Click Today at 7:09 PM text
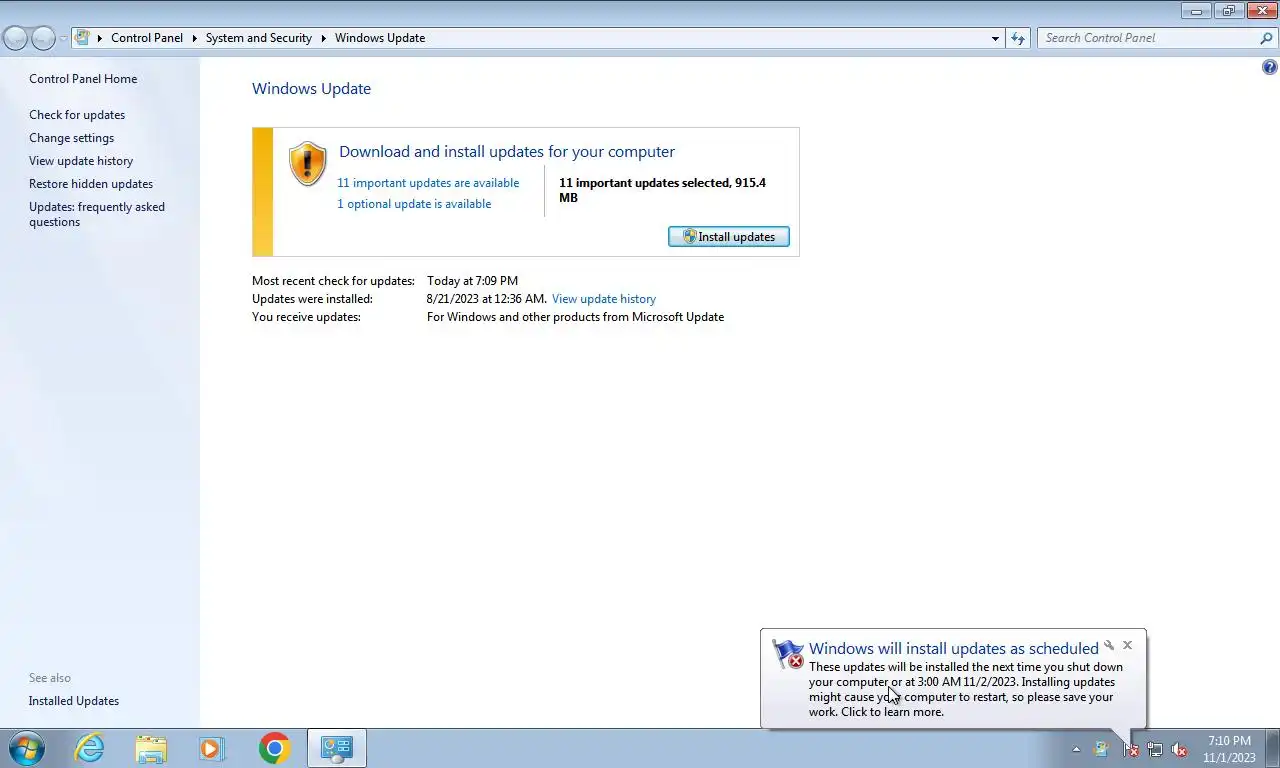The width and height of the screenshot is (1280, 768). pos(472,281)
